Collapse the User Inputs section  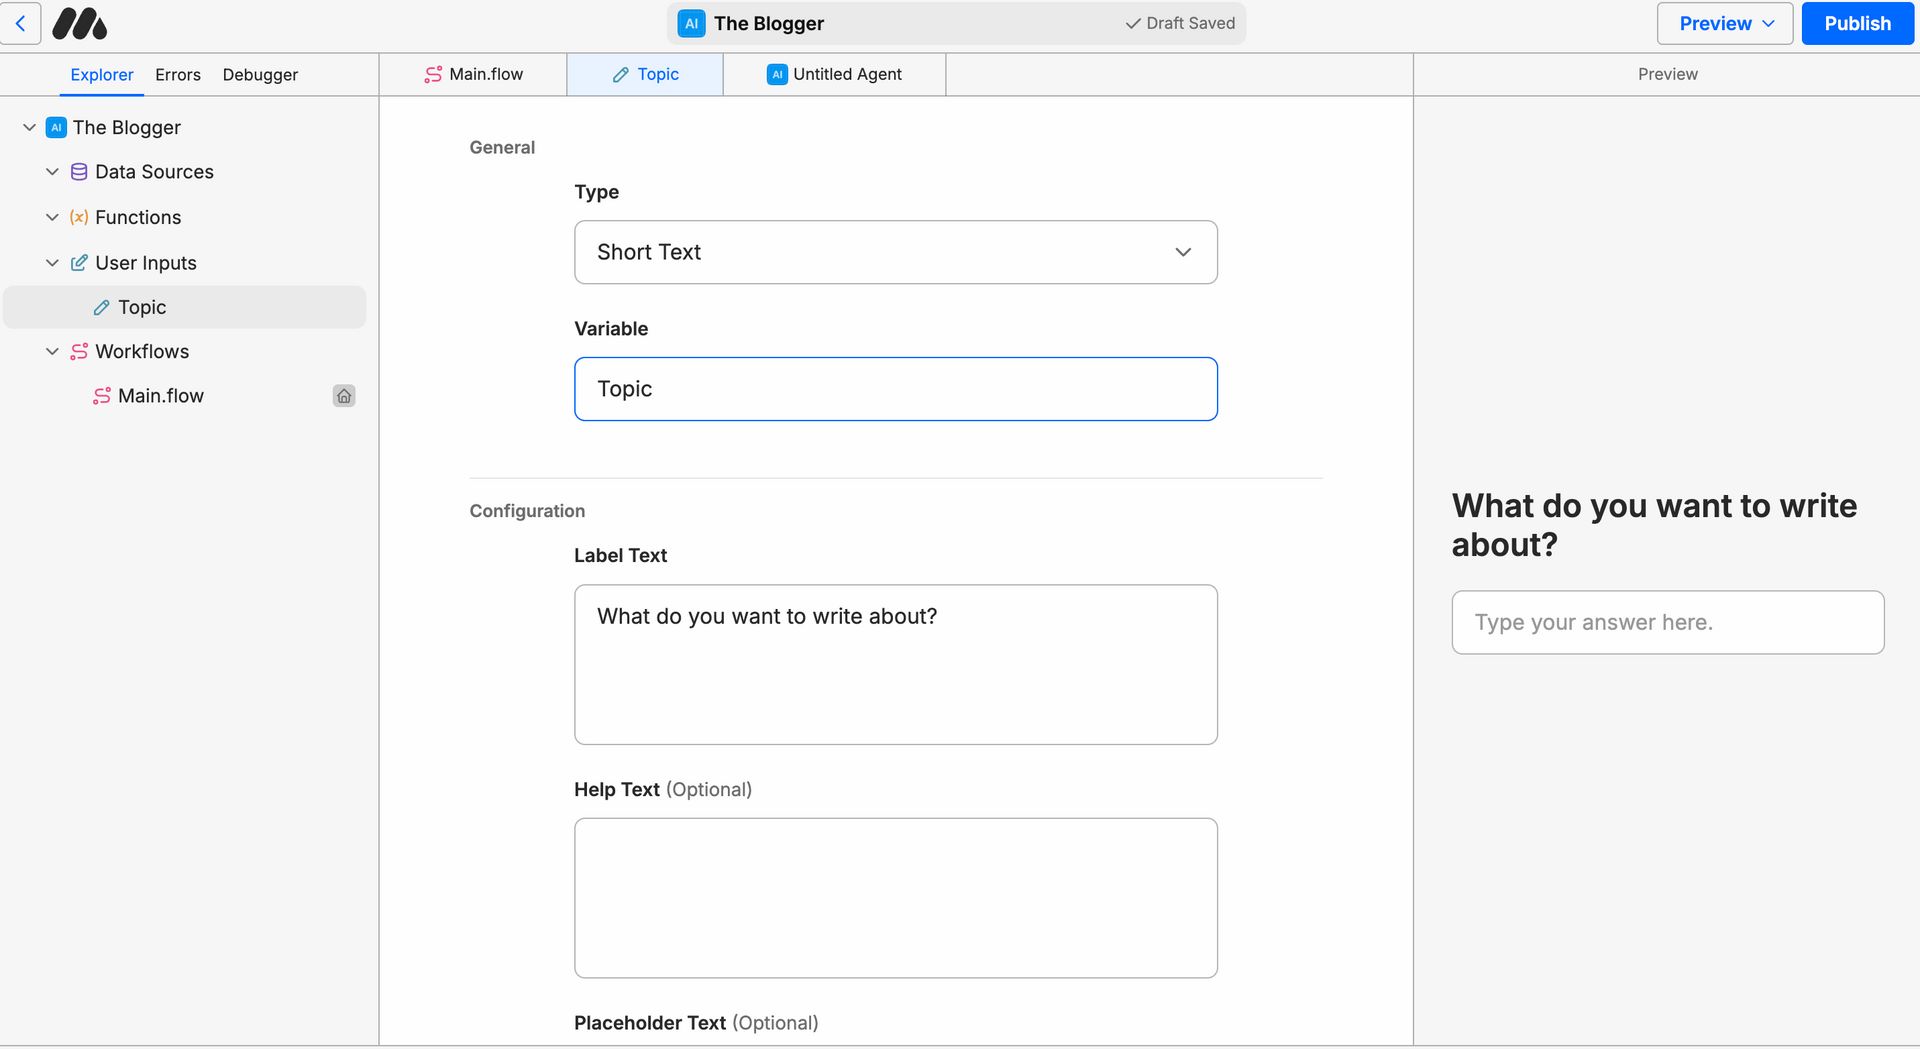pos(52,263)
